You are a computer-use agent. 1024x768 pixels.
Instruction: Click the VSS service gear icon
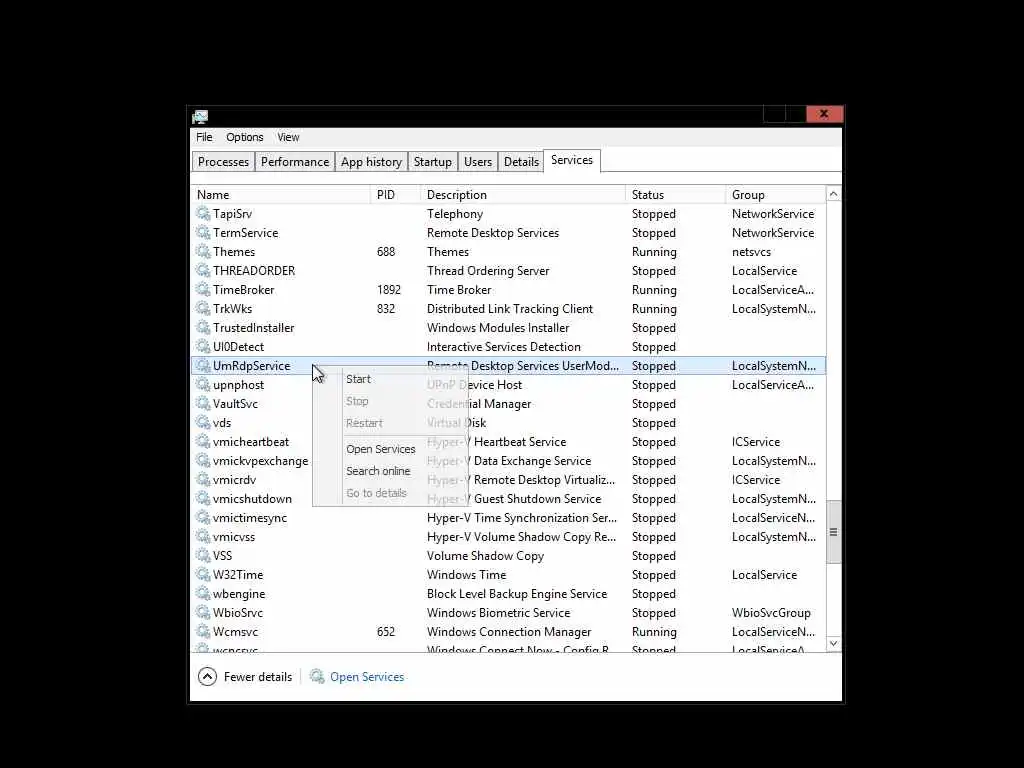[x=203, y=555]
